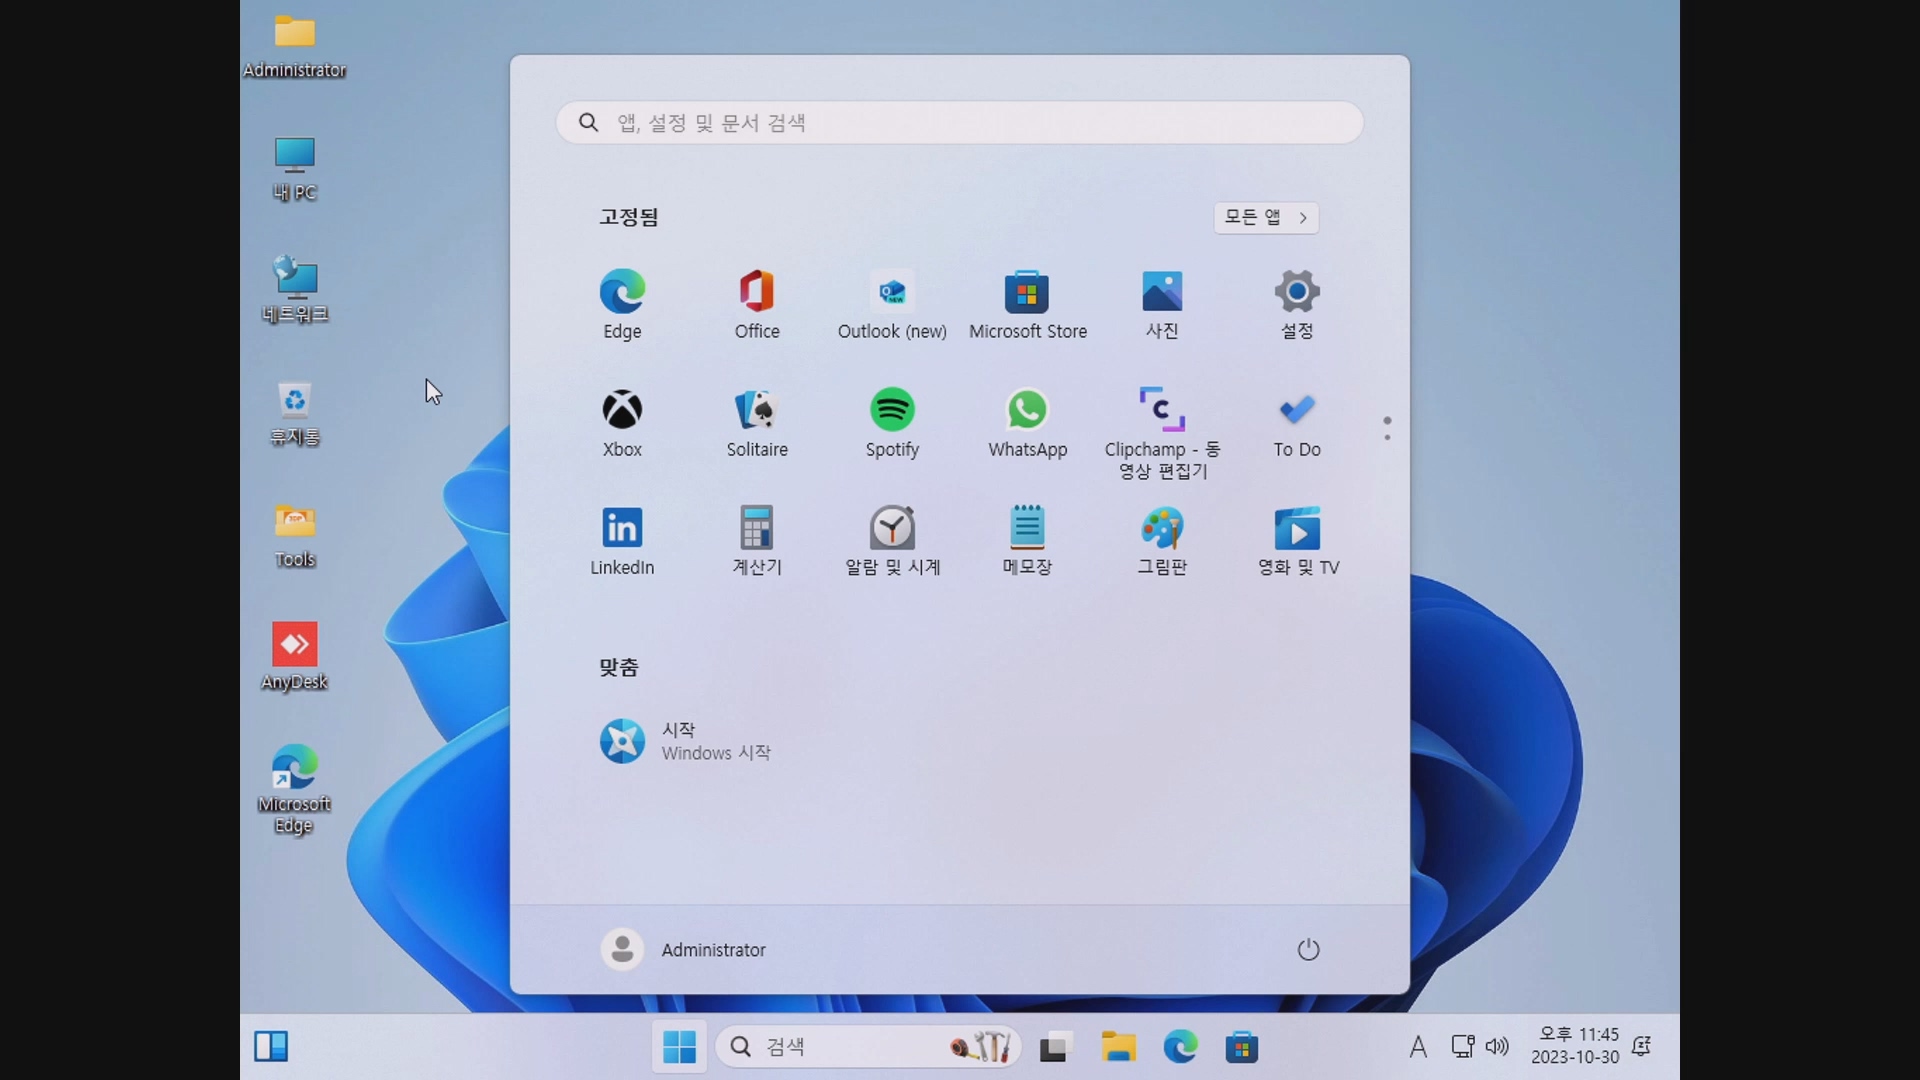1920x1080 pixels.
Task: Open 메모장 (Notepad) app
Action: click(1027, 540)
